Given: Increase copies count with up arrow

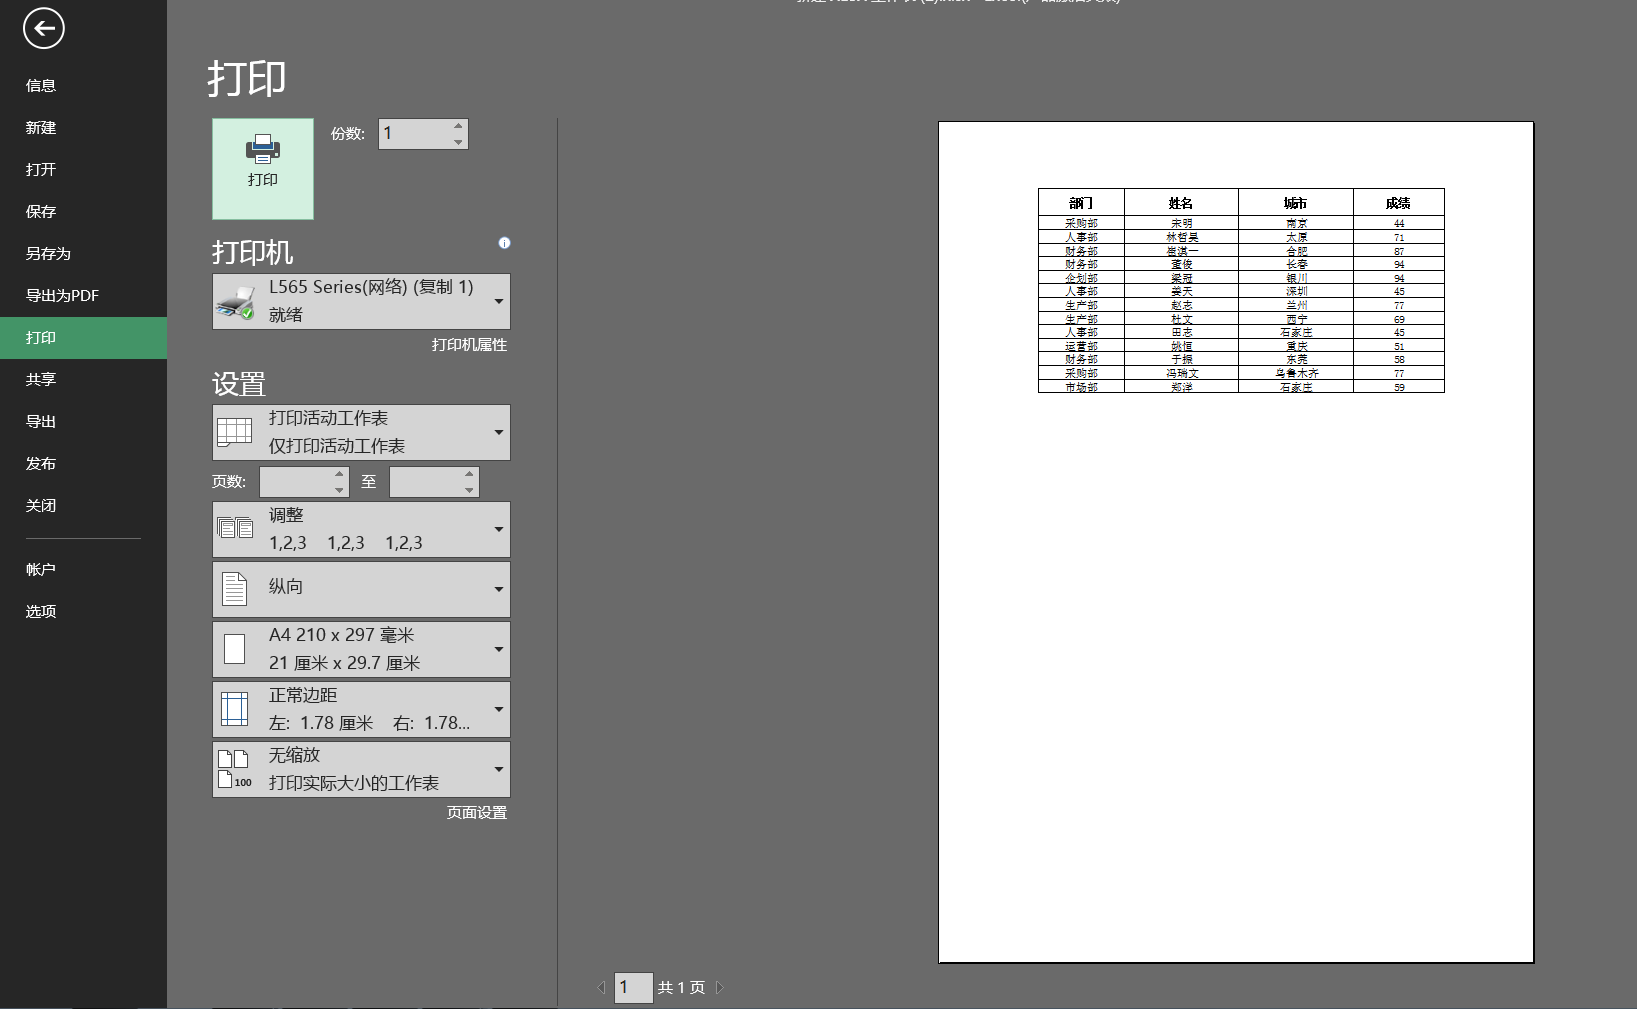Looking at the screenshot, I should coord(458,126).
